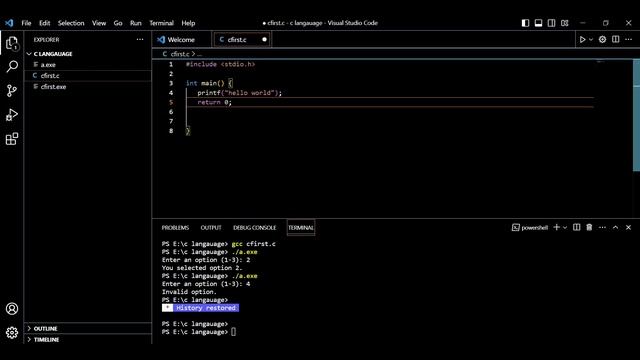Create a new terminal with plus icon
Screen dimensions: 640x360
pyautogui.click(x=556, y=227)
